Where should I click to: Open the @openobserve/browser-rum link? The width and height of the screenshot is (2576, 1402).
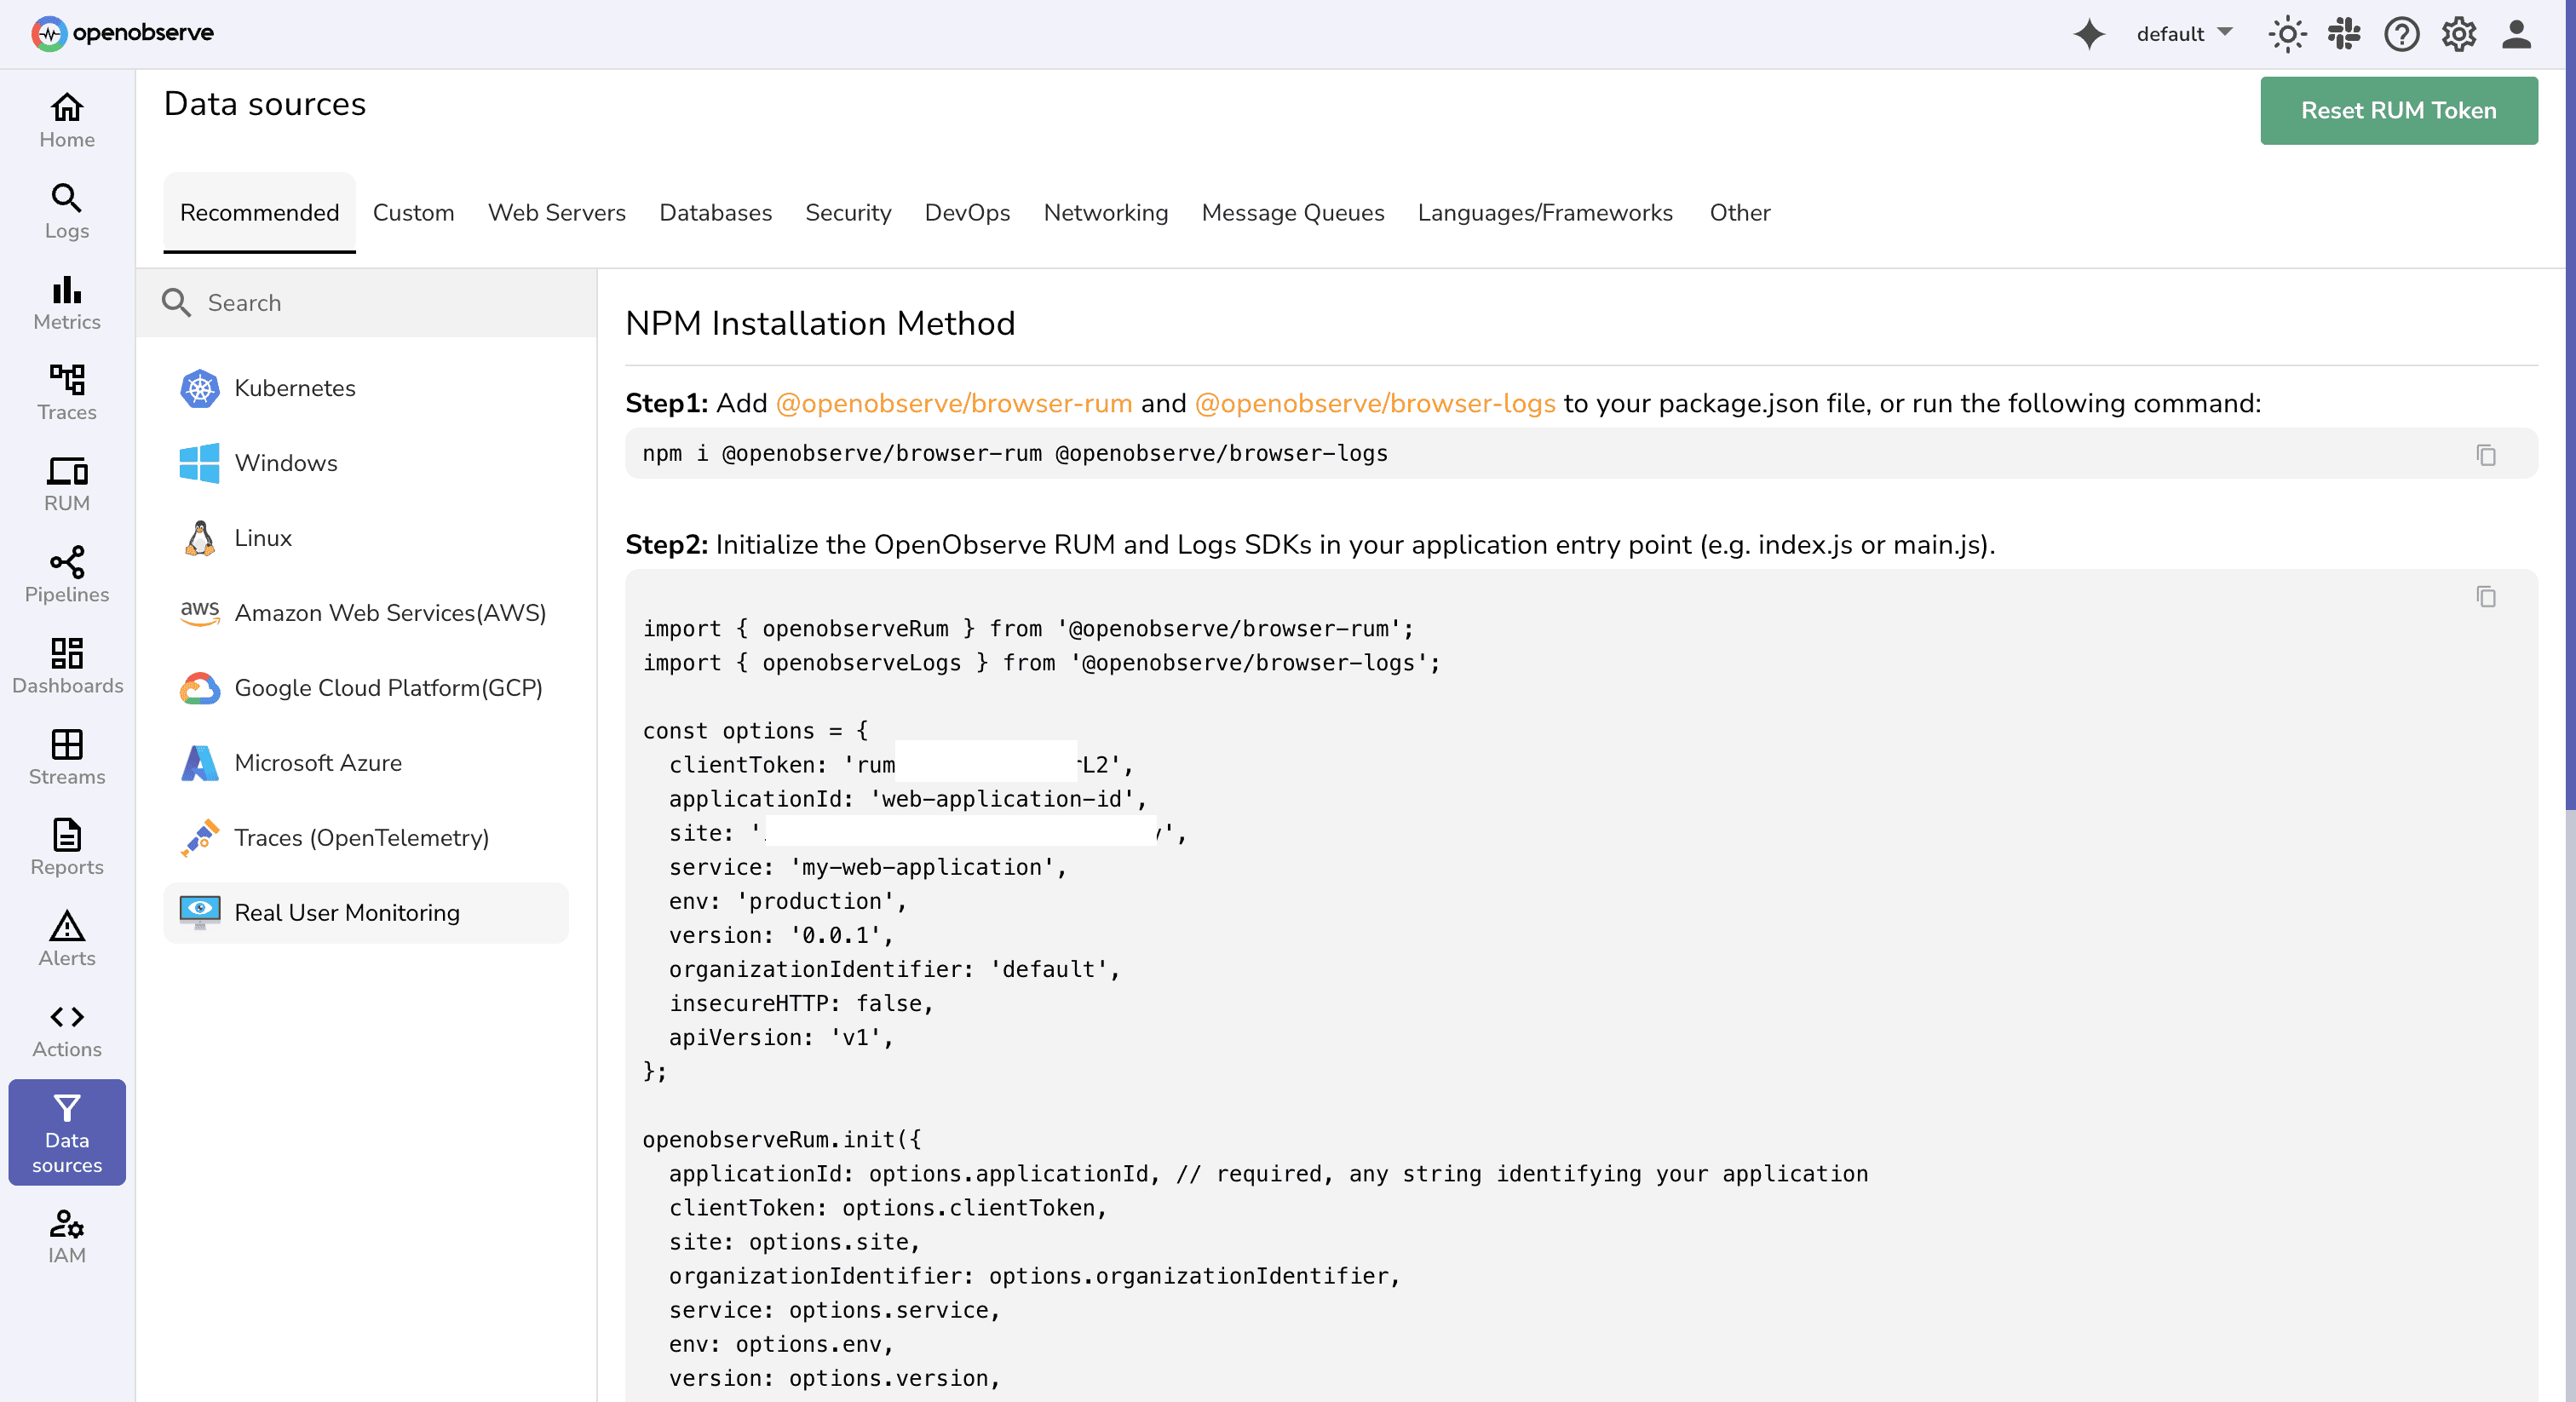pyautogui.click(x=954, y=403)
